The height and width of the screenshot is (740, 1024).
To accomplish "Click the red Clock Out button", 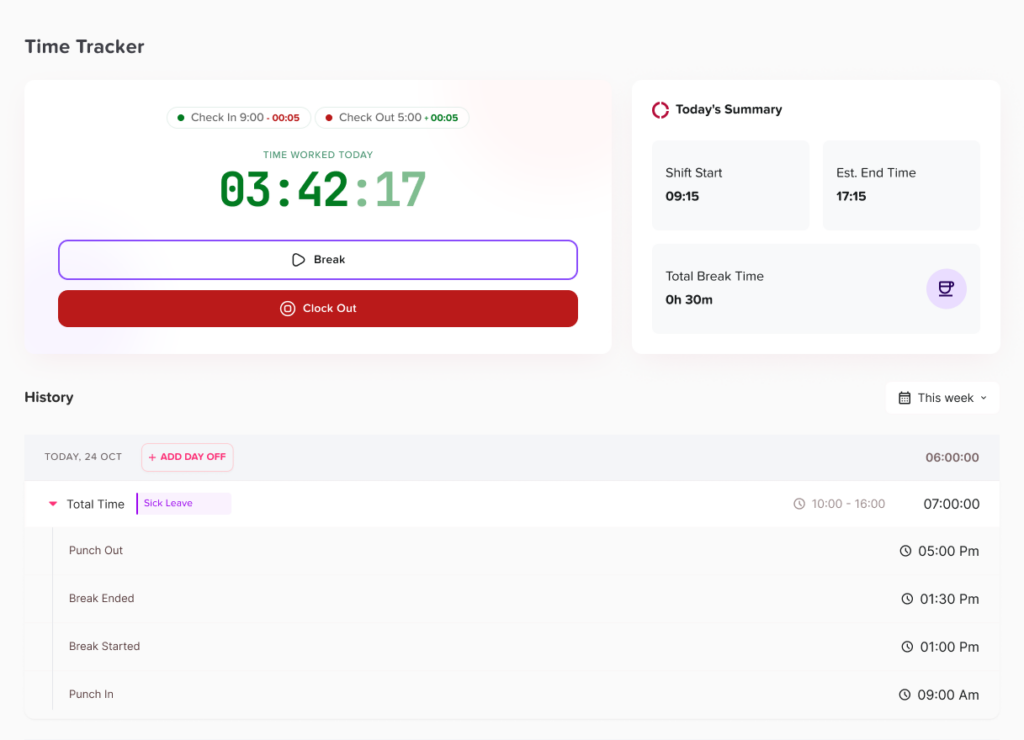I will pyautogui.click(x=318, y=308).
